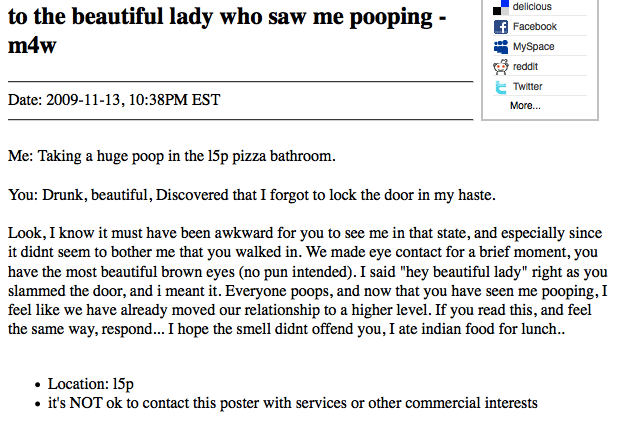Share via the Facebook icon
Viewport: 617px width, 423px height.
pos(501,27)
